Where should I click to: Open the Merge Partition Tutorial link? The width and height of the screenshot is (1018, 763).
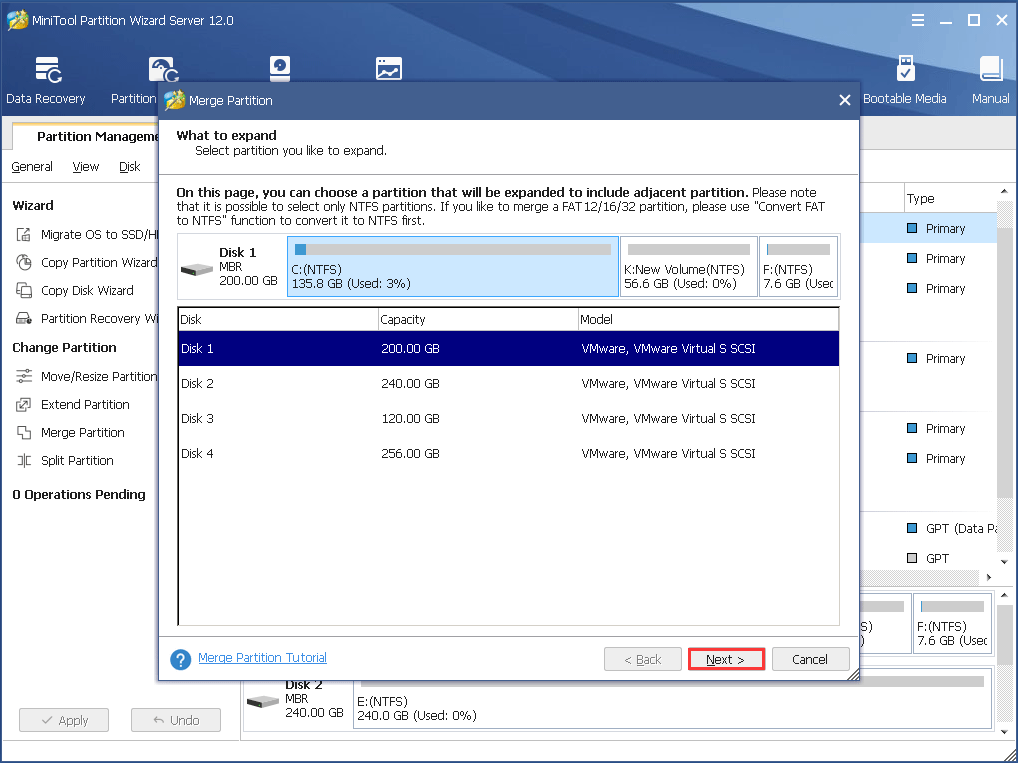point(262,658)
